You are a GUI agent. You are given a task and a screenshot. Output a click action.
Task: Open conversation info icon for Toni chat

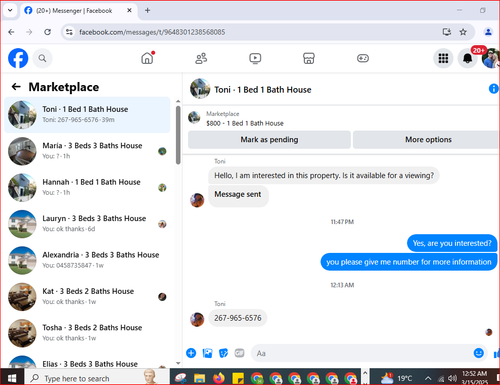tap(493, 89)
